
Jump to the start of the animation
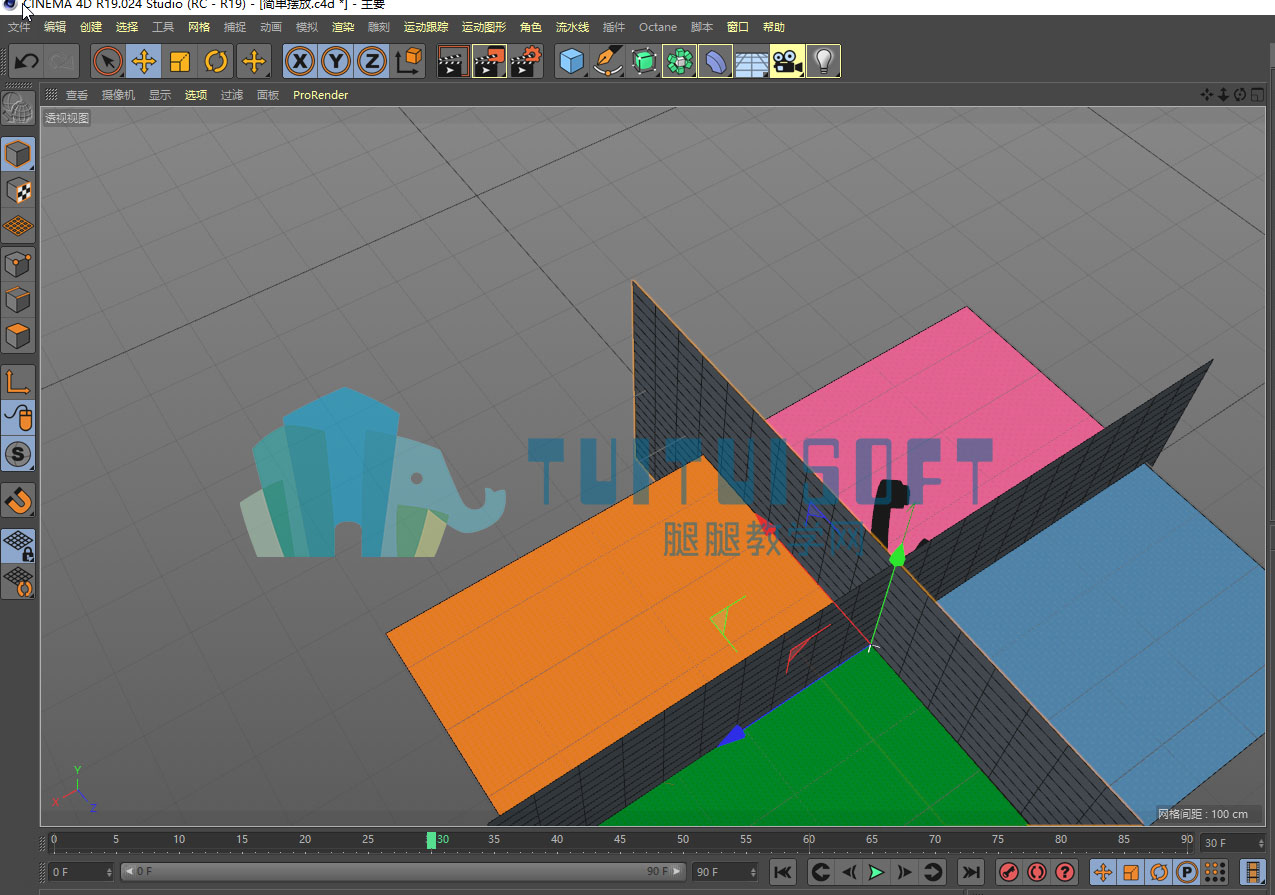783,872
